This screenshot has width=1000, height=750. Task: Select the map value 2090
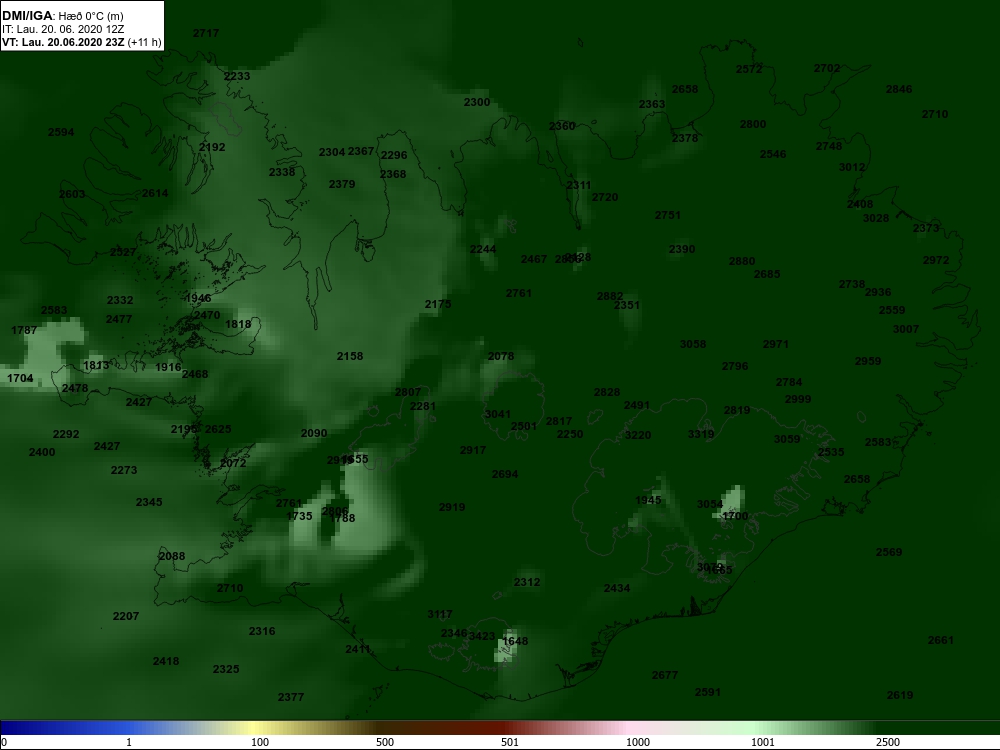click(x=314, y=433)
